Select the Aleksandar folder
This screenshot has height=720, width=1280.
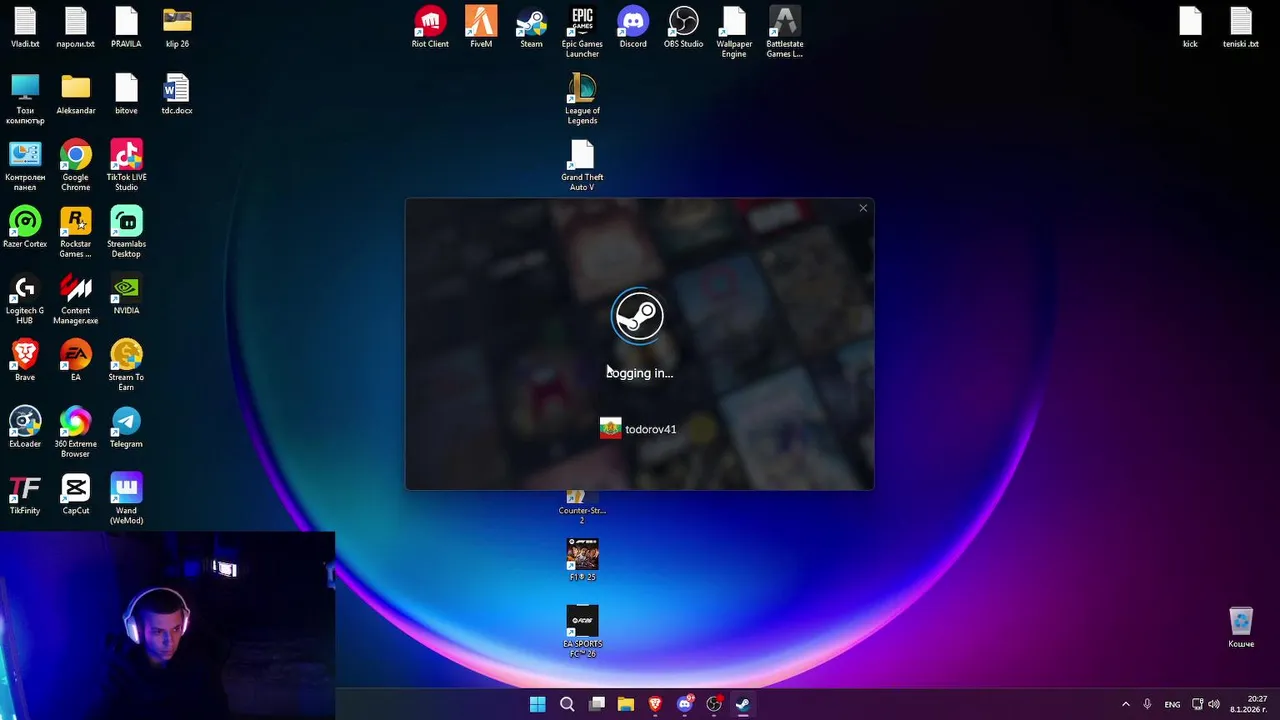[76, 94]
